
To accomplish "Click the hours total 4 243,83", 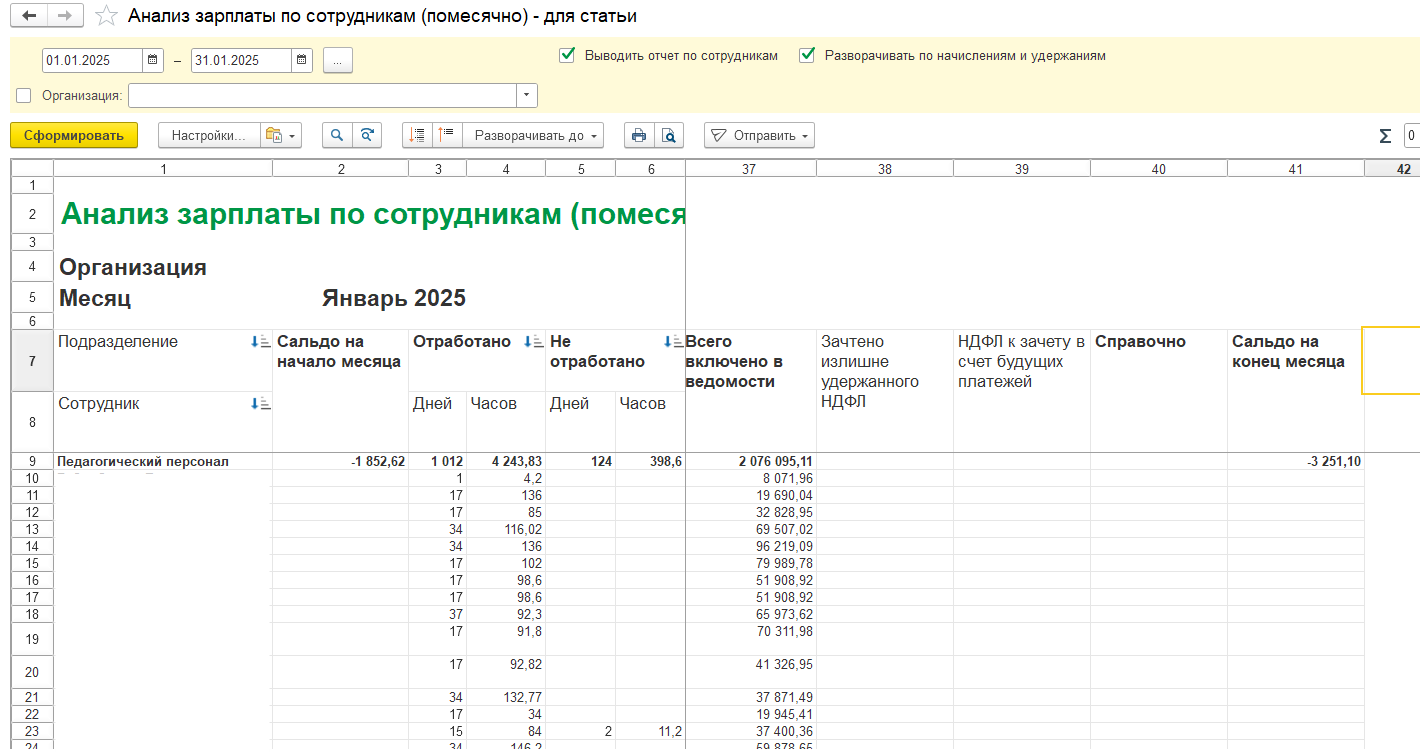I will (517, 461).
